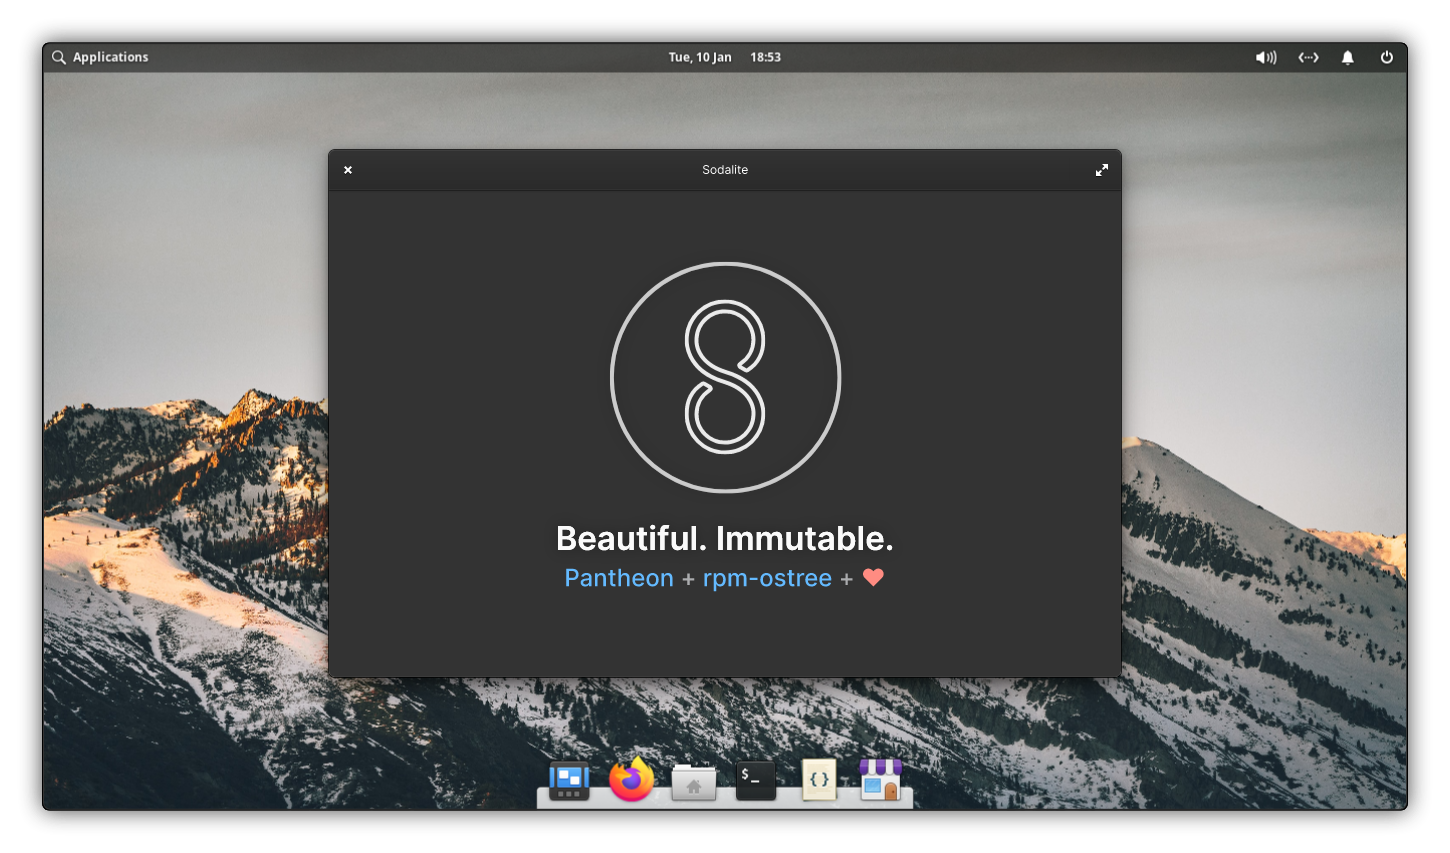
Task: Open the date and time calendar indicator
Action: 724,58
